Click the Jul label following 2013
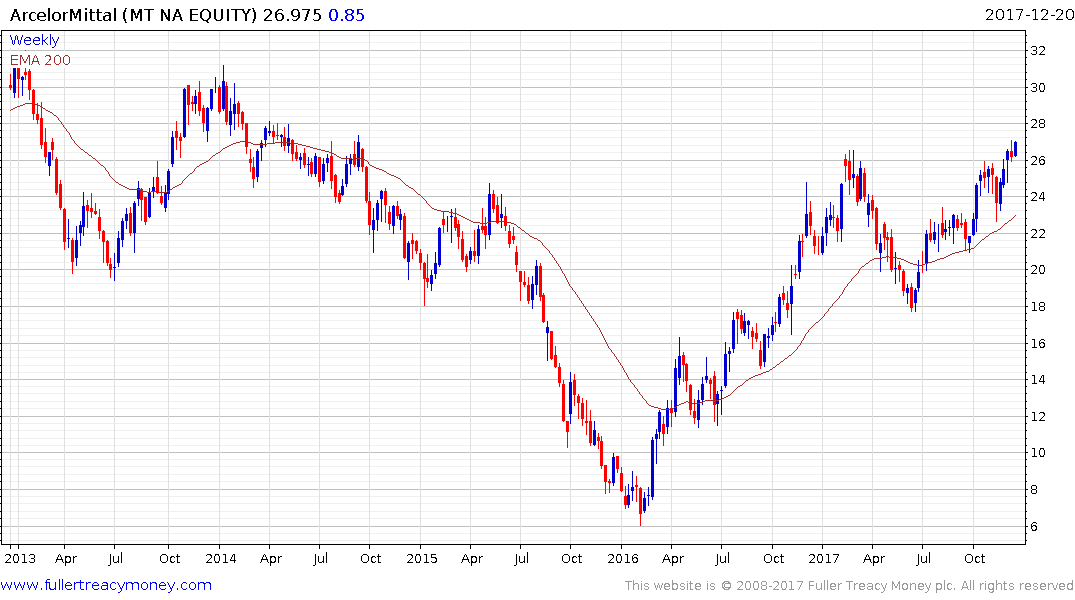This screenshot has height=600, width=1075. [115, 558]
